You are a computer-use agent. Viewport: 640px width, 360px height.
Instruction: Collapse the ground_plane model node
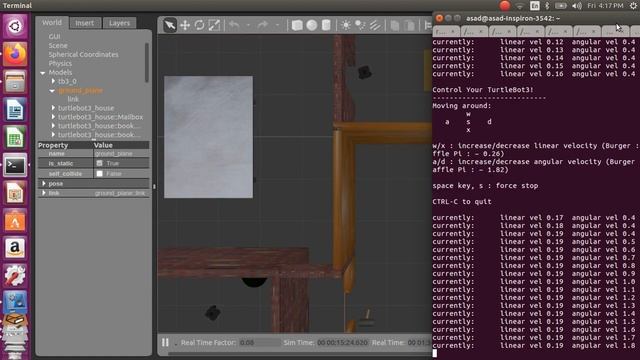coord(52,91)
